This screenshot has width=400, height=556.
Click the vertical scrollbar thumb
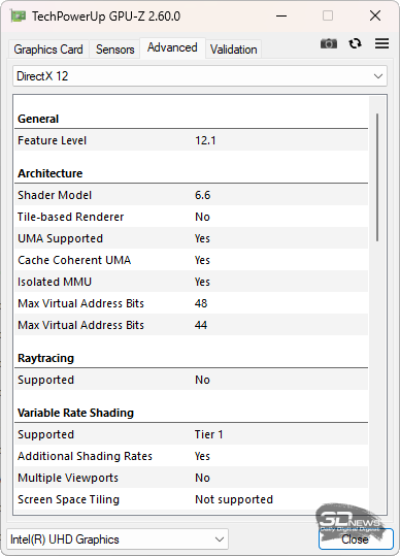tap(377, 177)
